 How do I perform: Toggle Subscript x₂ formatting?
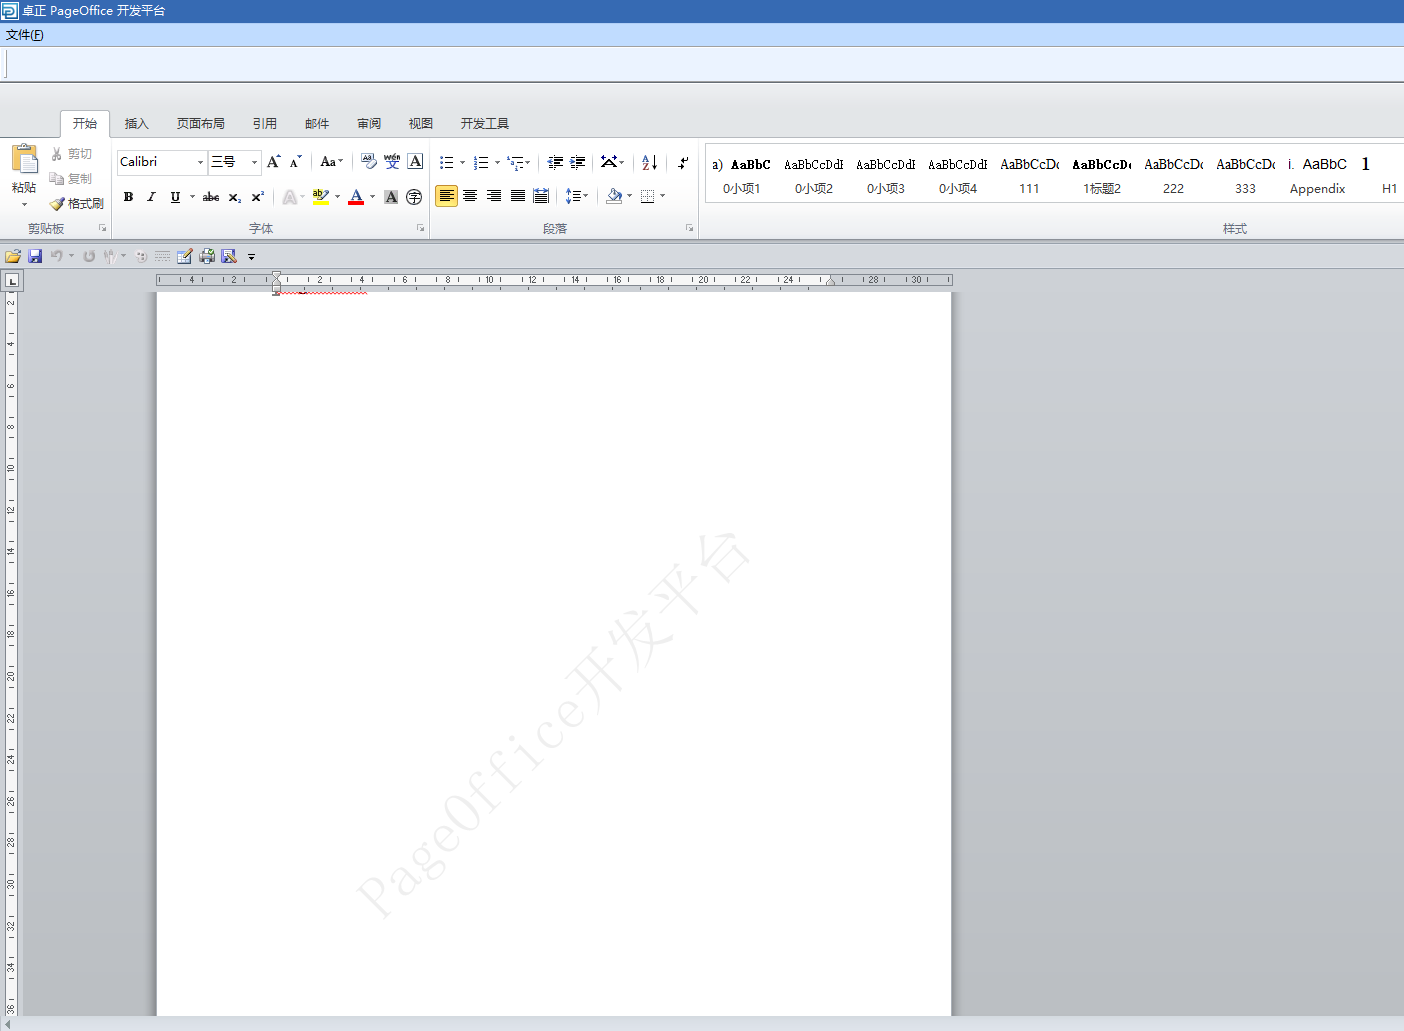234,197
